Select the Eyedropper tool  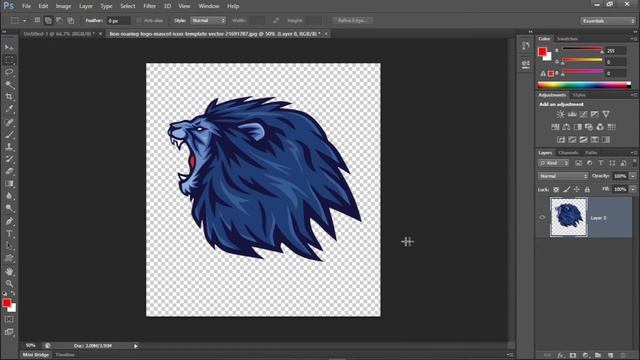coord(9,109)
